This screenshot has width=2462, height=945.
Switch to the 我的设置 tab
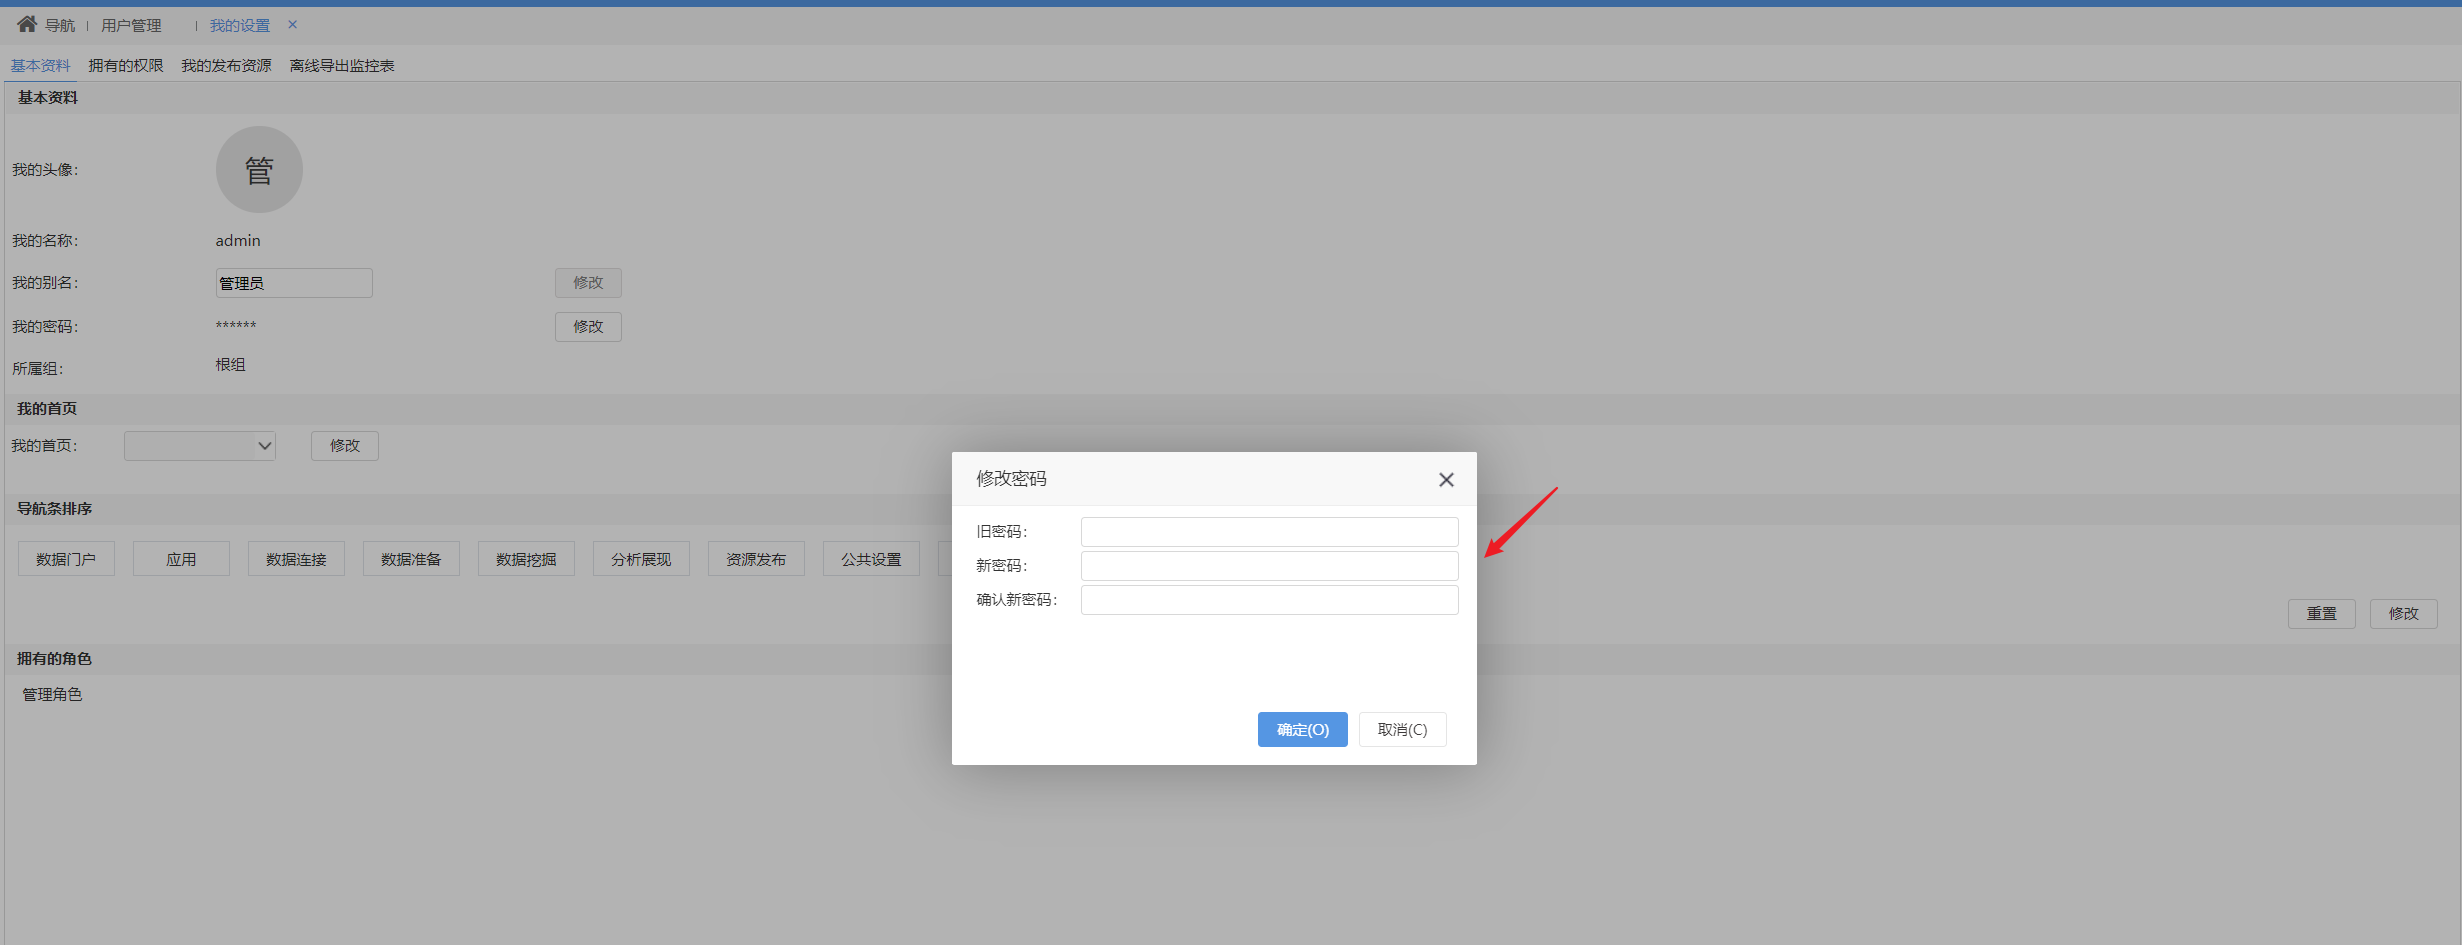point(240,25)
